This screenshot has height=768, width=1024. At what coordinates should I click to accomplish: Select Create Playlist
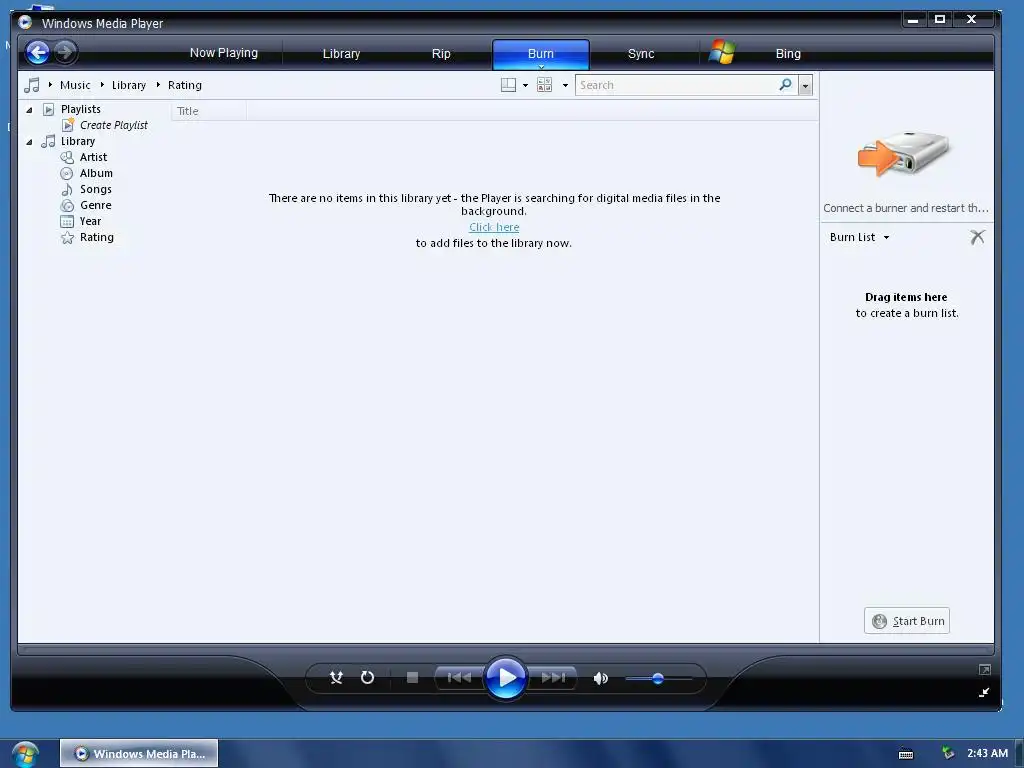114,125
